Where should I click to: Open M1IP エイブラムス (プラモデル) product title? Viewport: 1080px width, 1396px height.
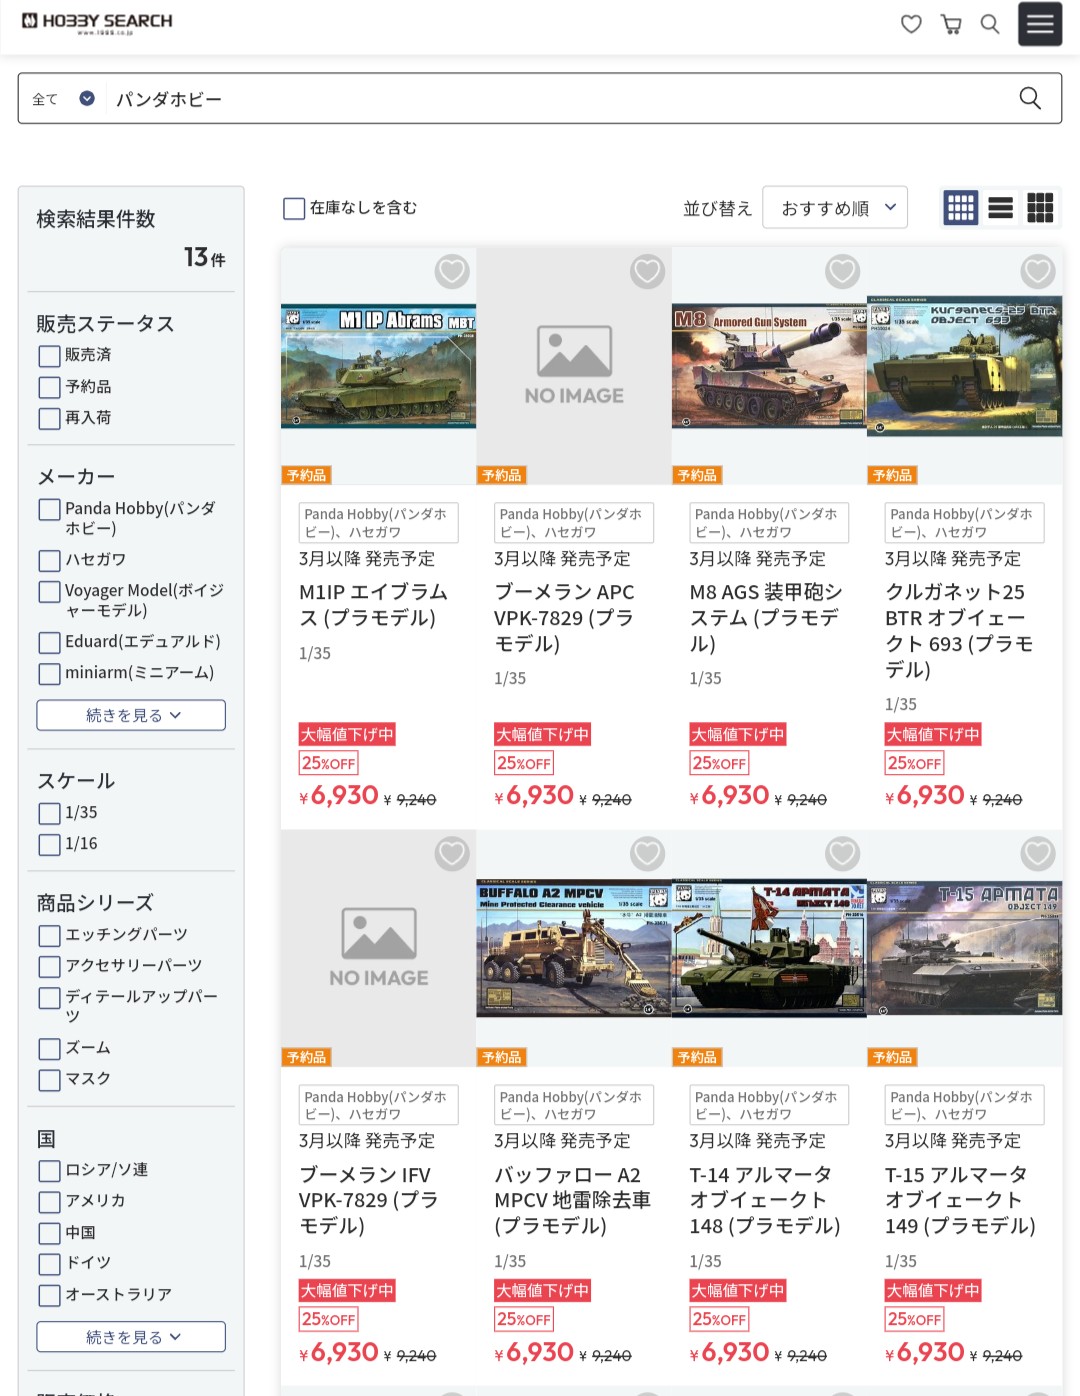373,604
